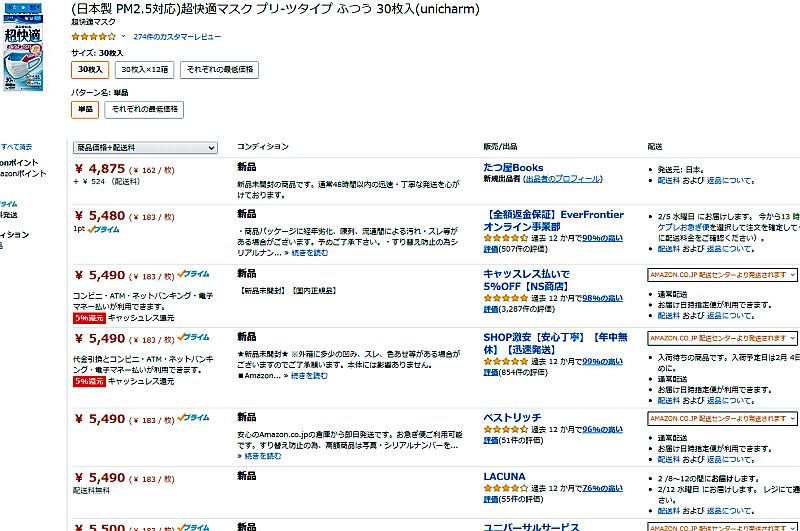
Task: Choose それぞれの最低価格 size option
Action: pos(219,69)
